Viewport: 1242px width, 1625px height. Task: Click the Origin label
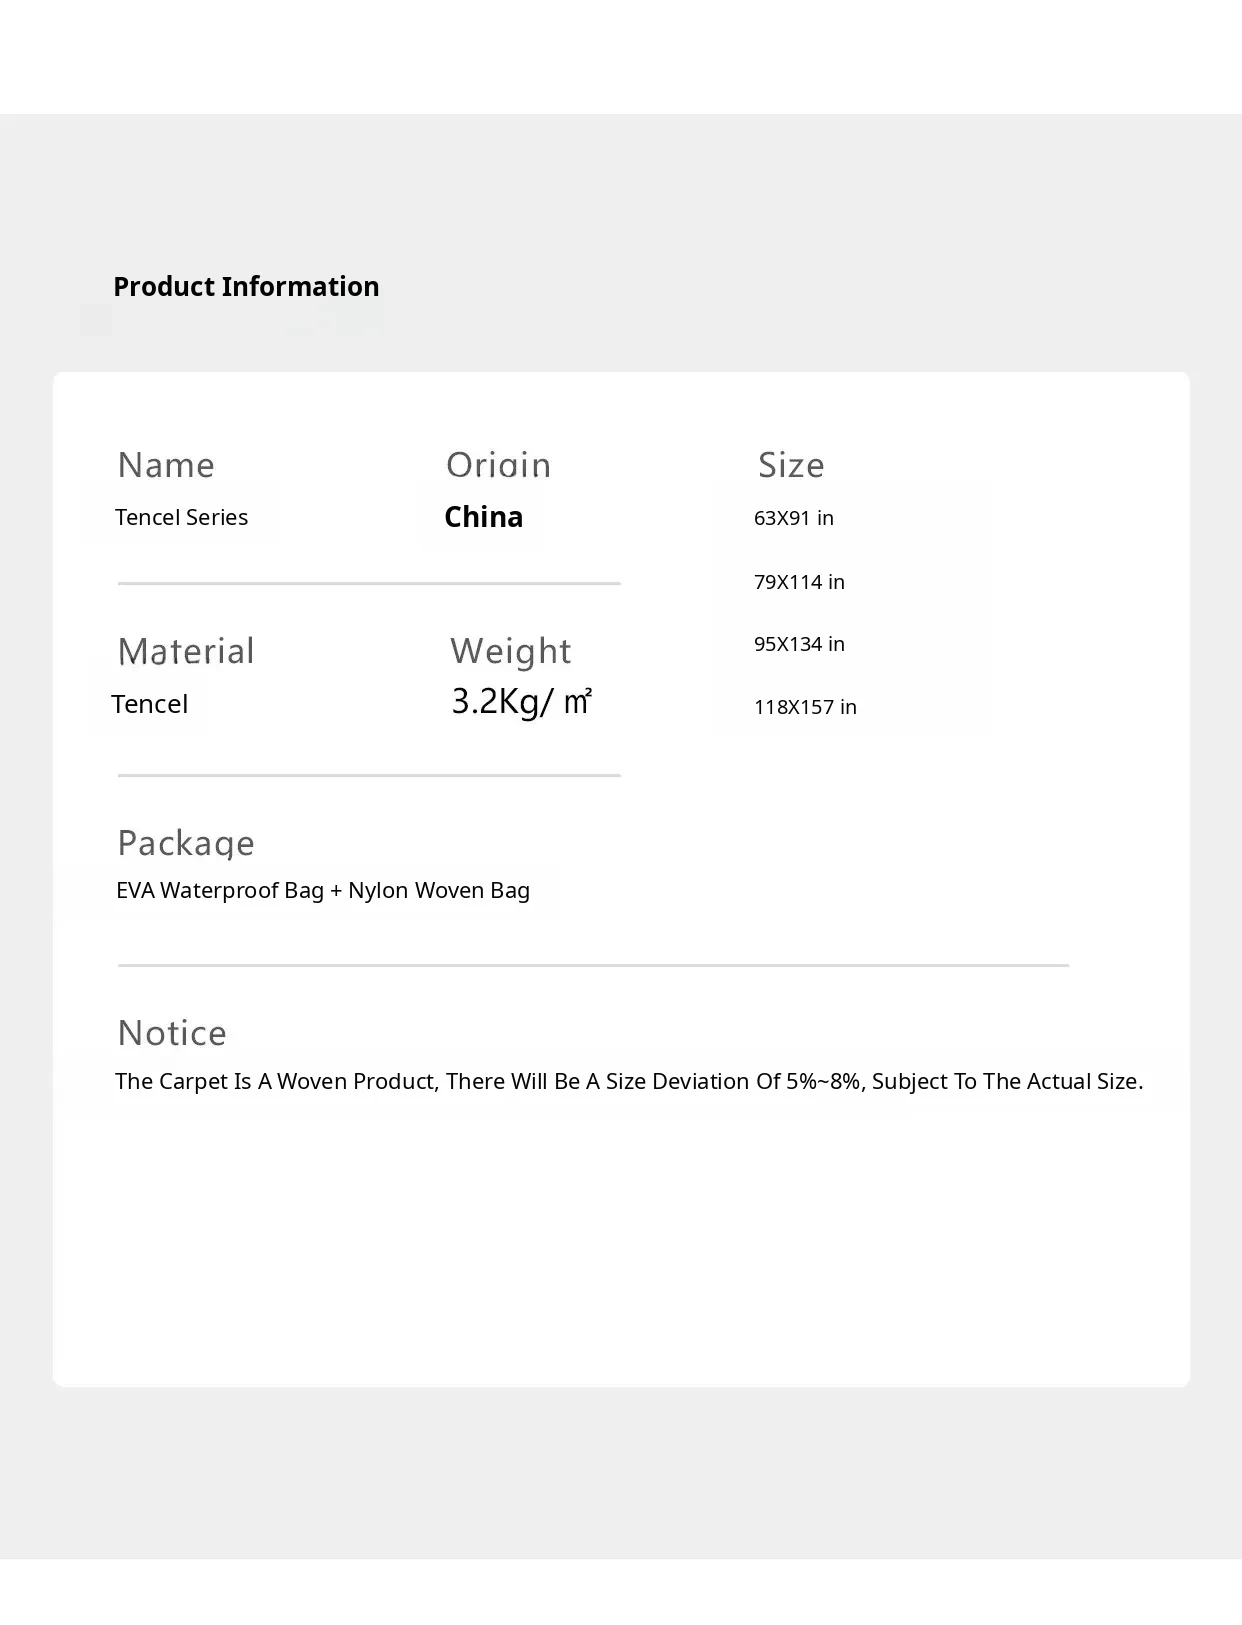[498, 466]
